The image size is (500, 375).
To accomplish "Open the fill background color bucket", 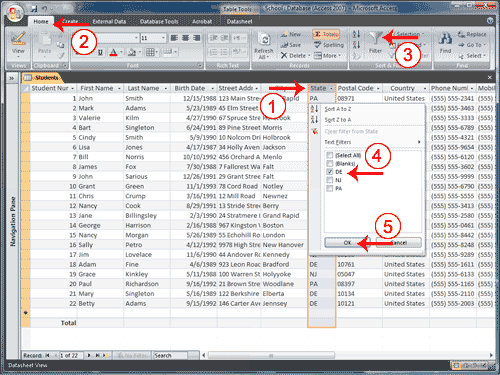I will pyautogui.click(x=132, y=52).
